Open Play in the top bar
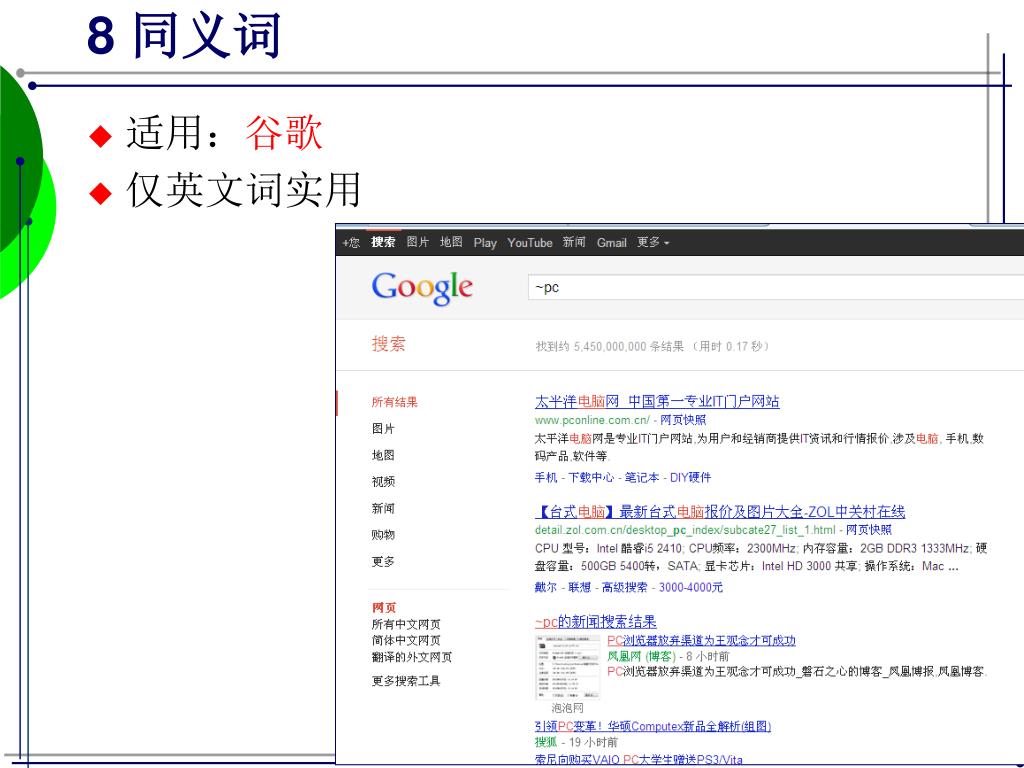 485,243
